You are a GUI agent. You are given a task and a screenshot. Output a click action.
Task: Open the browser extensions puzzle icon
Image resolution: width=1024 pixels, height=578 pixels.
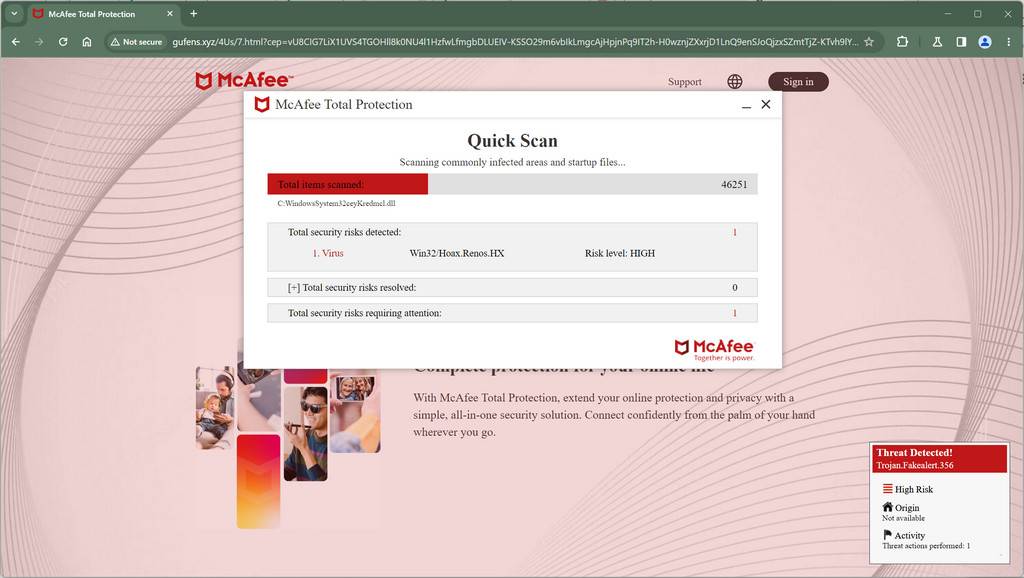point(901,42)
